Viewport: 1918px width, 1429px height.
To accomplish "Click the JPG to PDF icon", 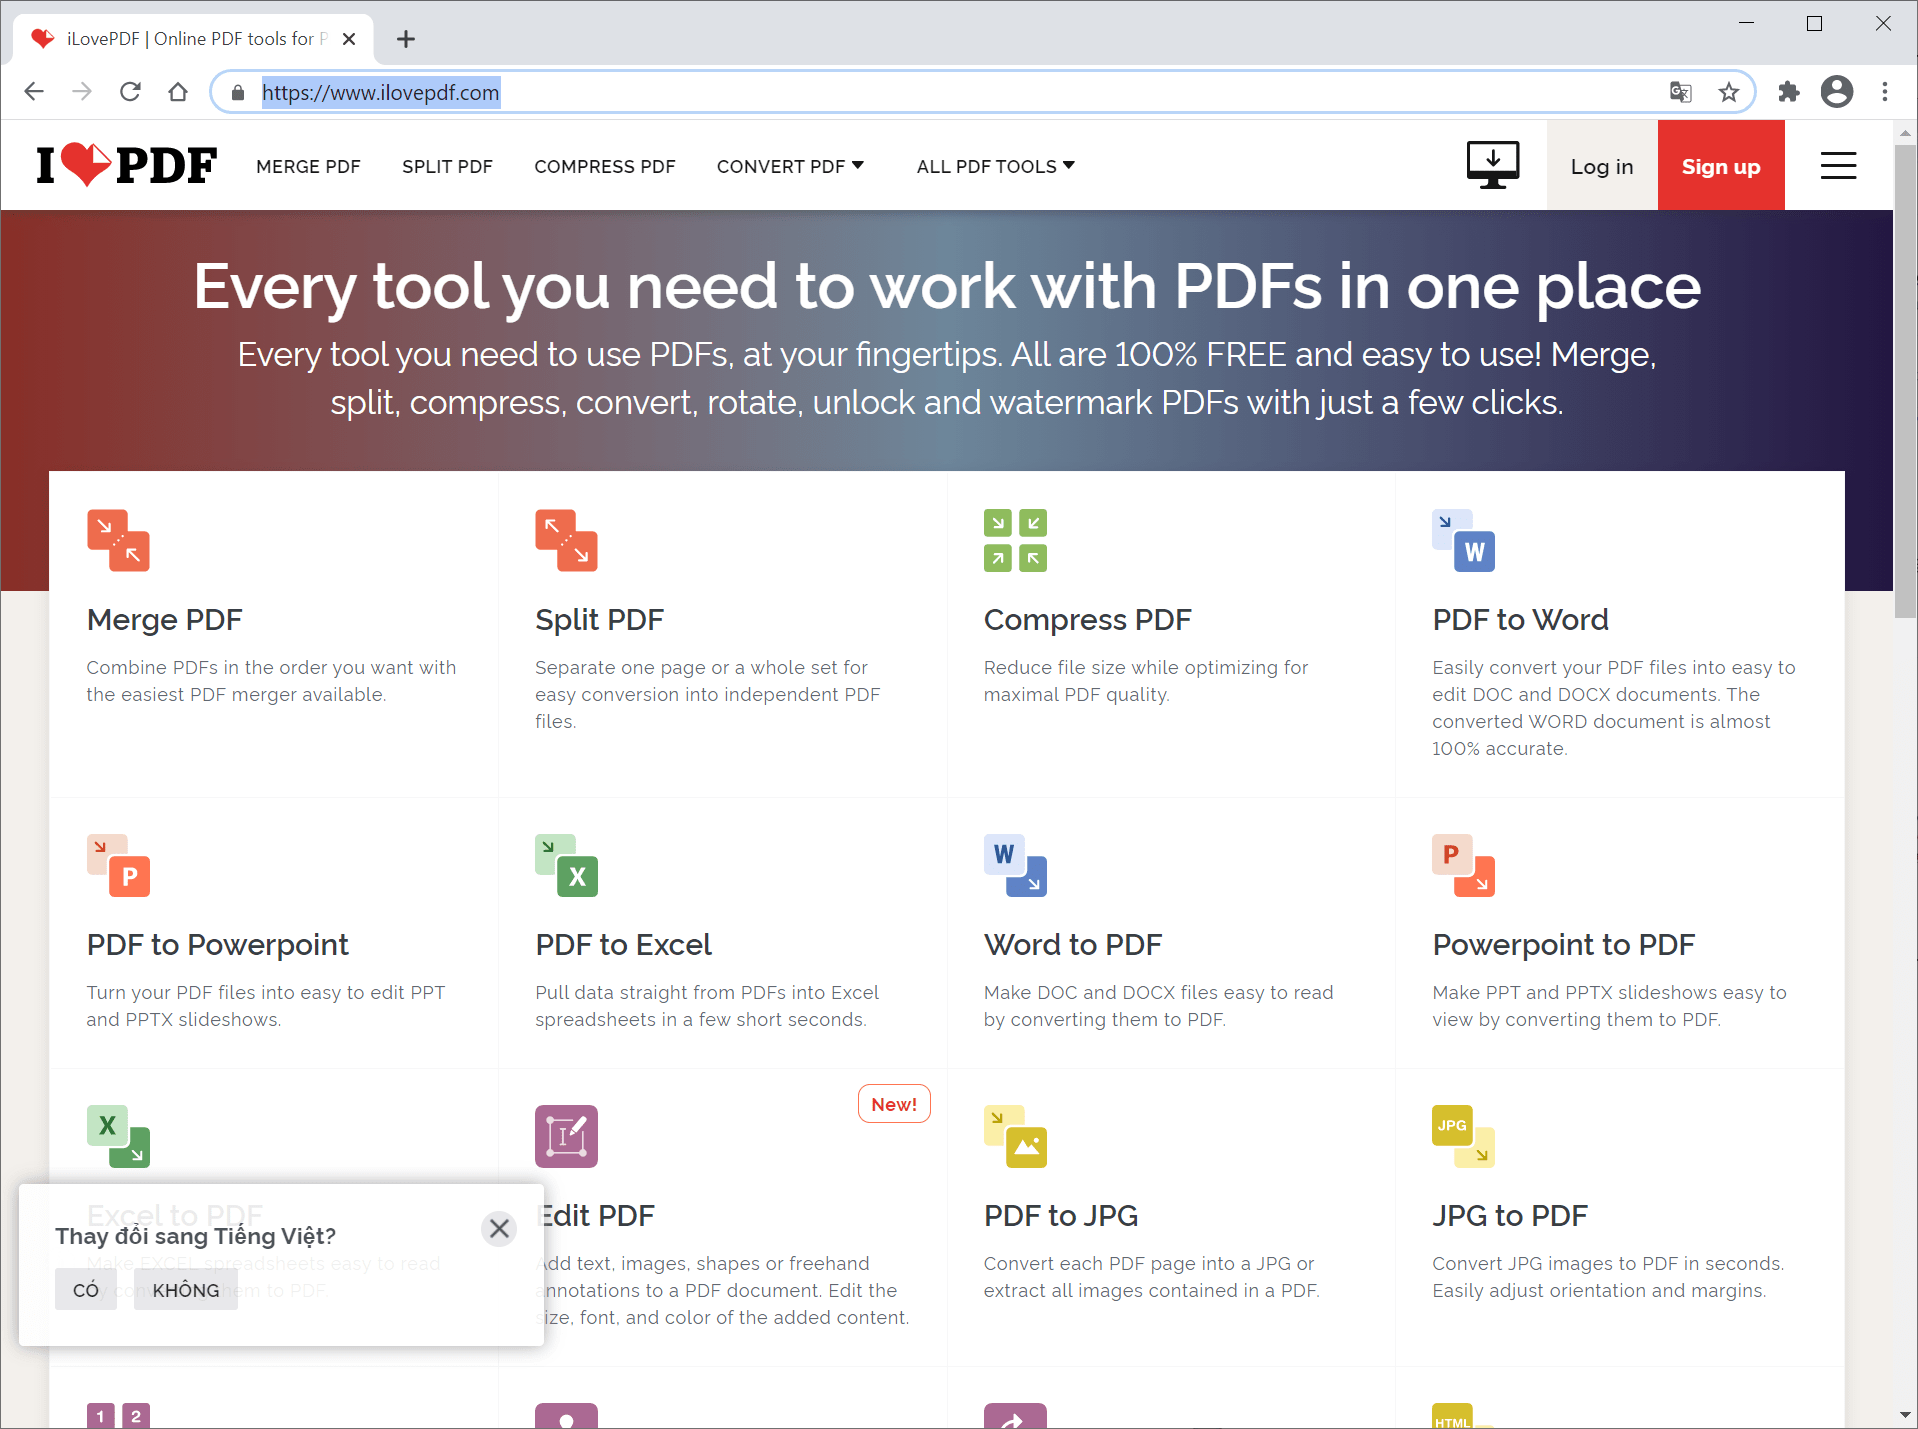I will [x=1463, y=1136].
